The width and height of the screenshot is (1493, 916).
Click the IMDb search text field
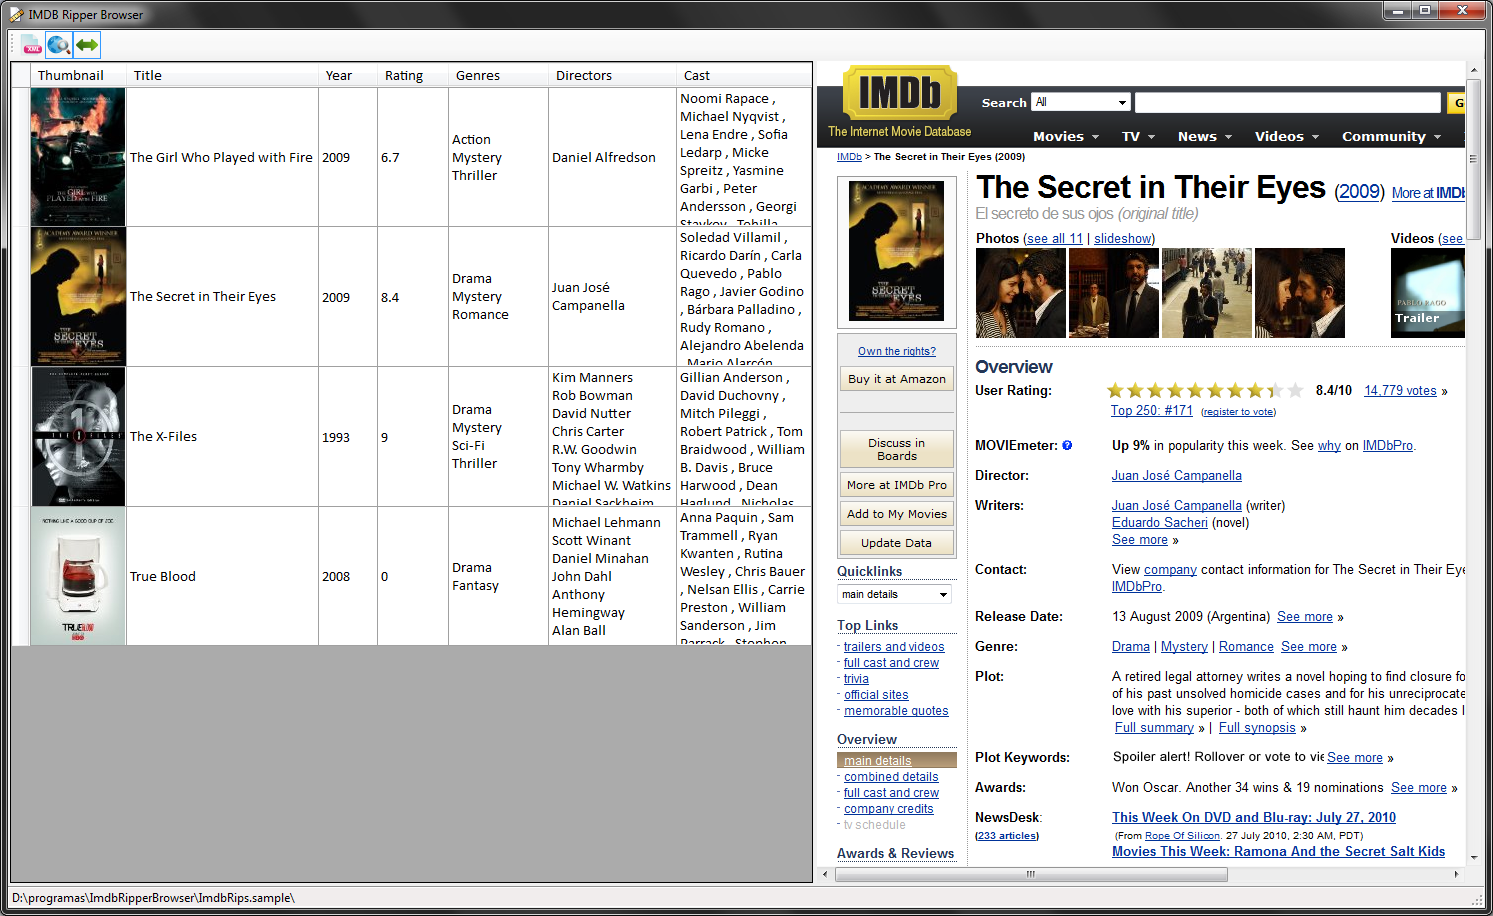(1288, 102)
